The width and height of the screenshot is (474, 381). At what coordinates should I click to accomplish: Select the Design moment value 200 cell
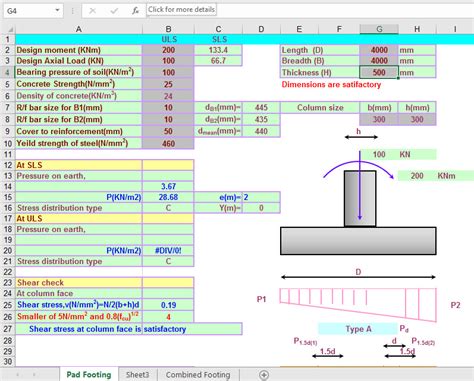(x=168, y=50)
